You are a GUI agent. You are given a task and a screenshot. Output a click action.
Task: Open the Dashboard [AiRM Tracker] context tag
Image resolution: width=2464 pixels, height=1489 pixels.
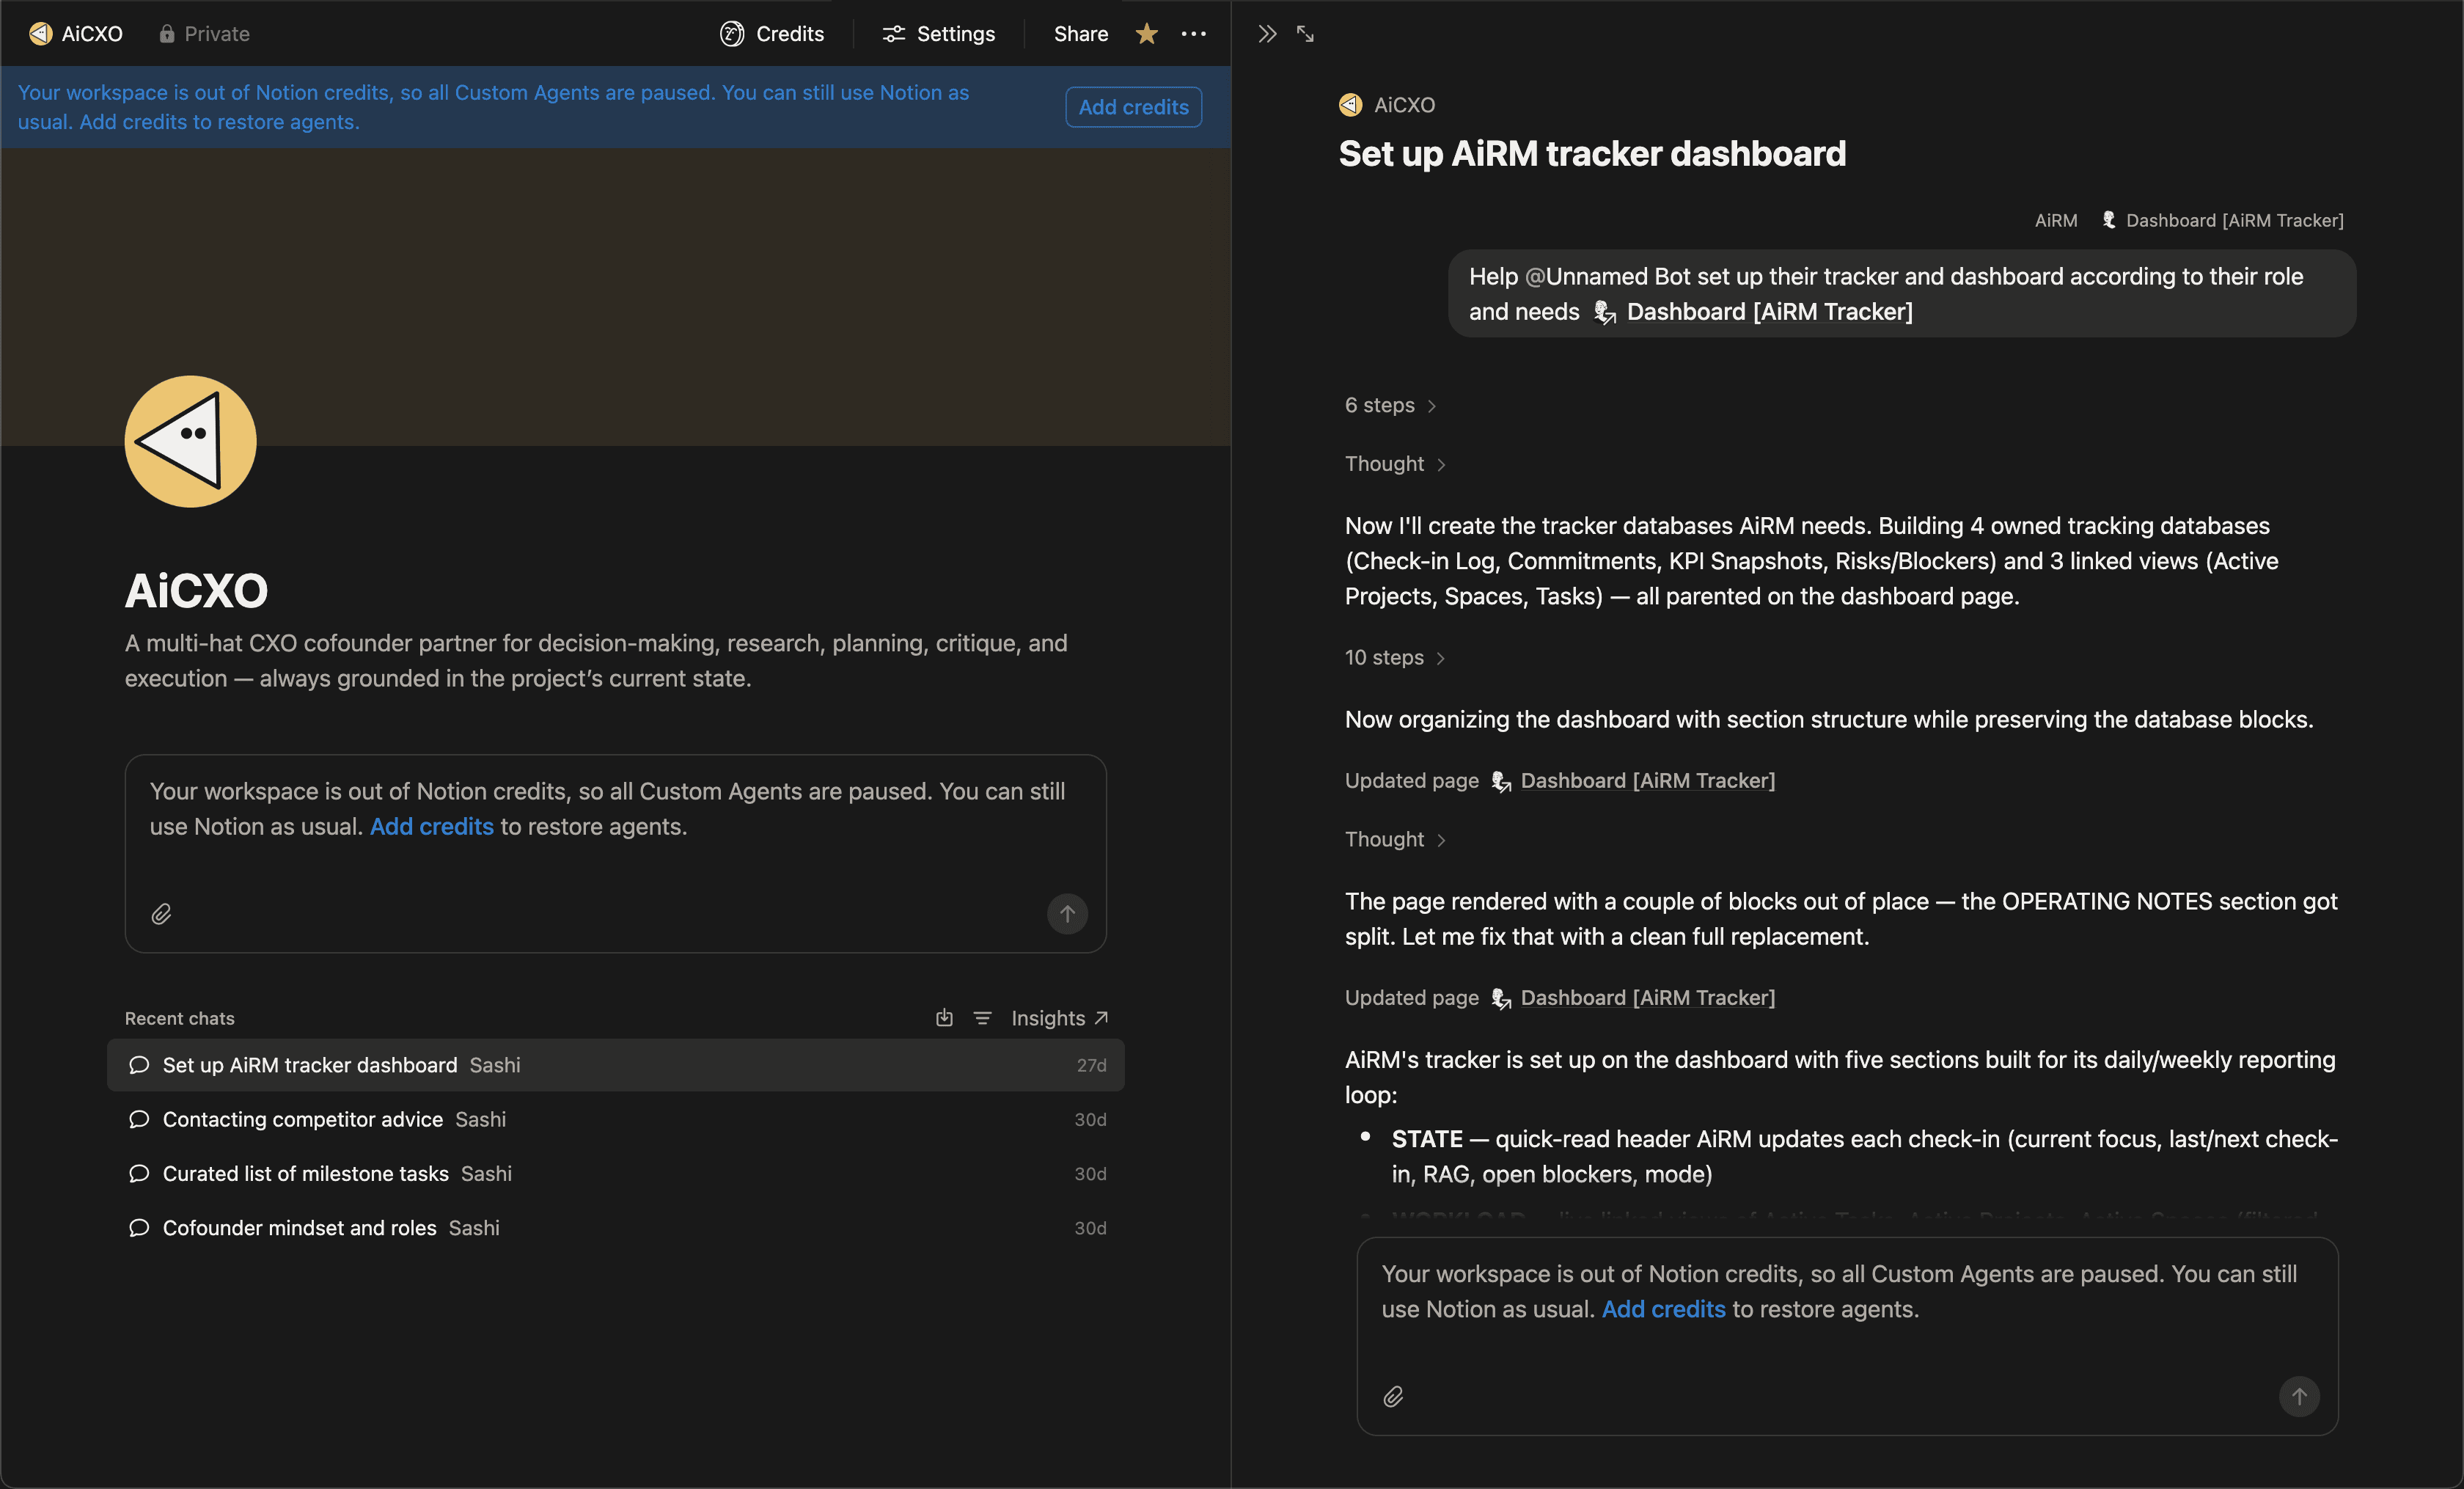[x=2222, y=220]
